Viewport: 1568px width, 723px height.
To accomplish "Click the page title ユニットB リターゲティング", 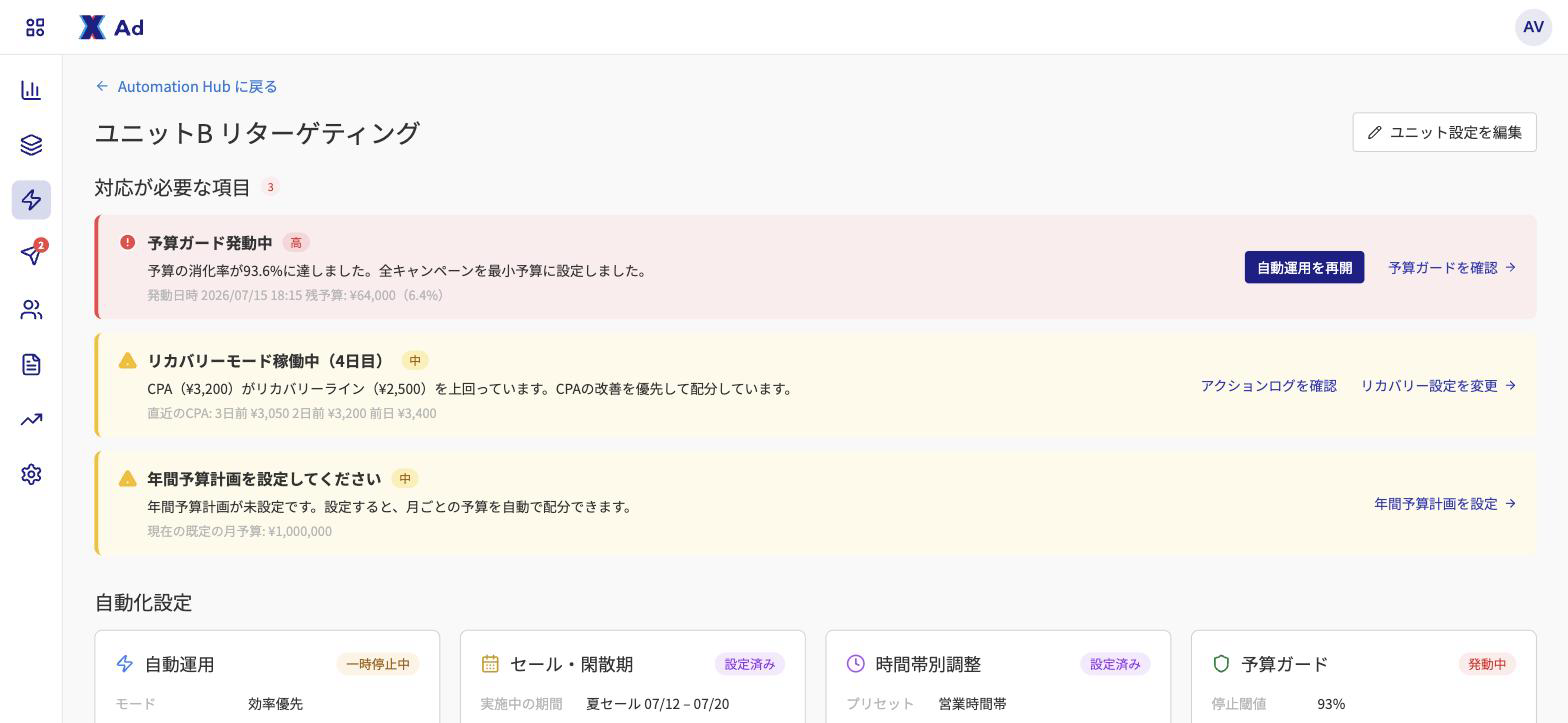I will point(257,132).
